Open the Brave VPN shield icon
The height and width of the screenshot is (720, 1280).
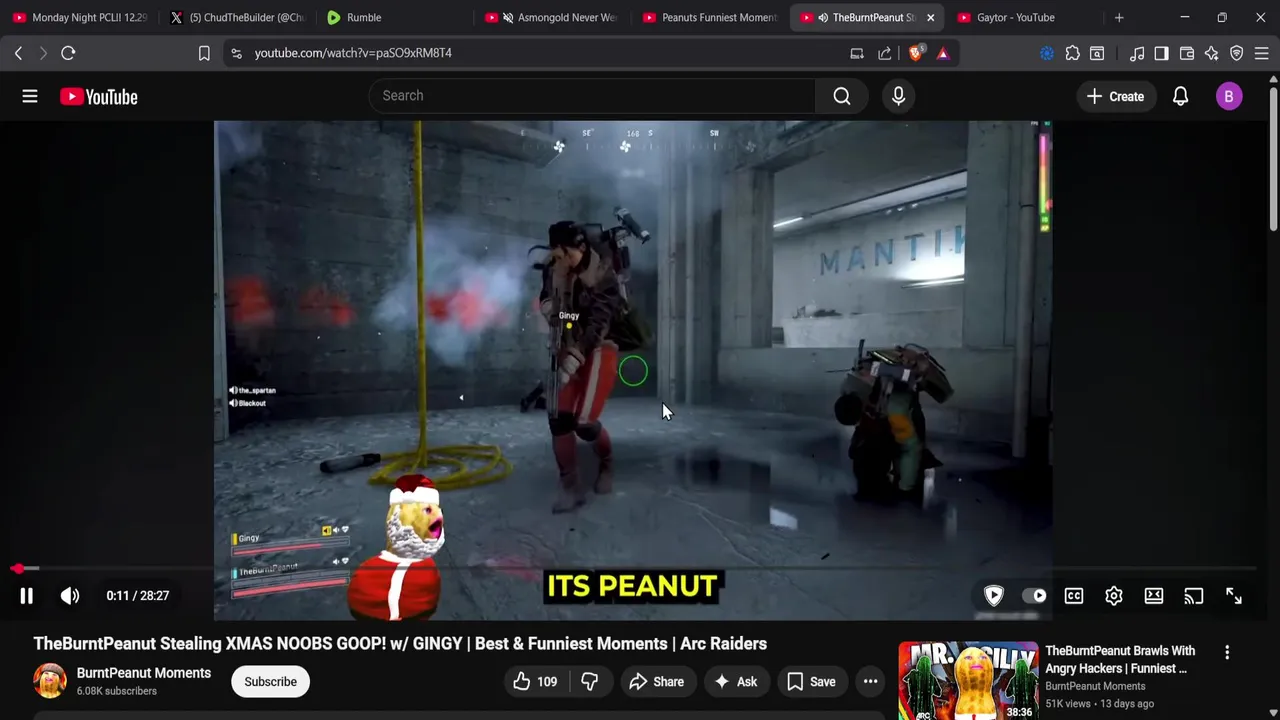[x=1237, y=53]
